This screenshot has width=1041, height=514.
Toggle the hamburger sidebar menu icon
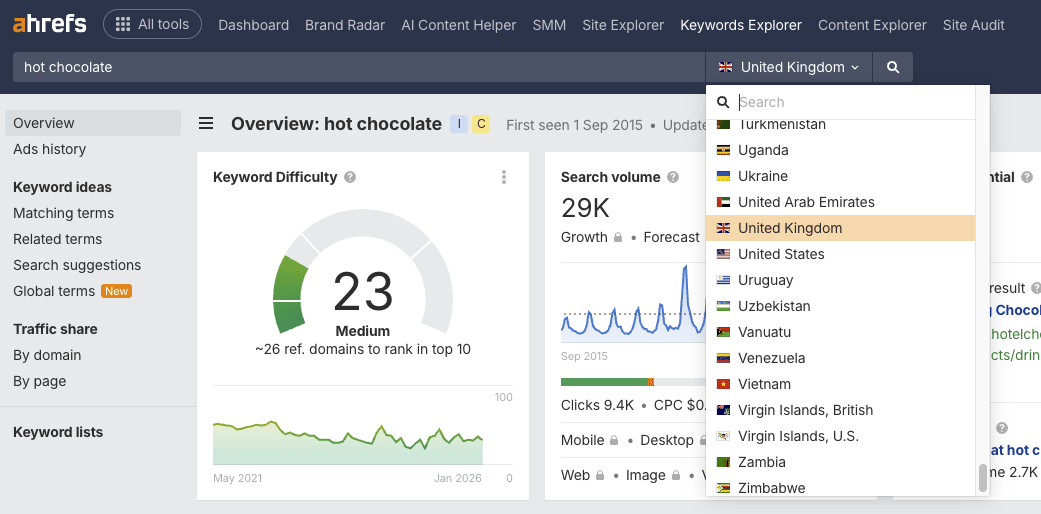click(x=206, y=124)
